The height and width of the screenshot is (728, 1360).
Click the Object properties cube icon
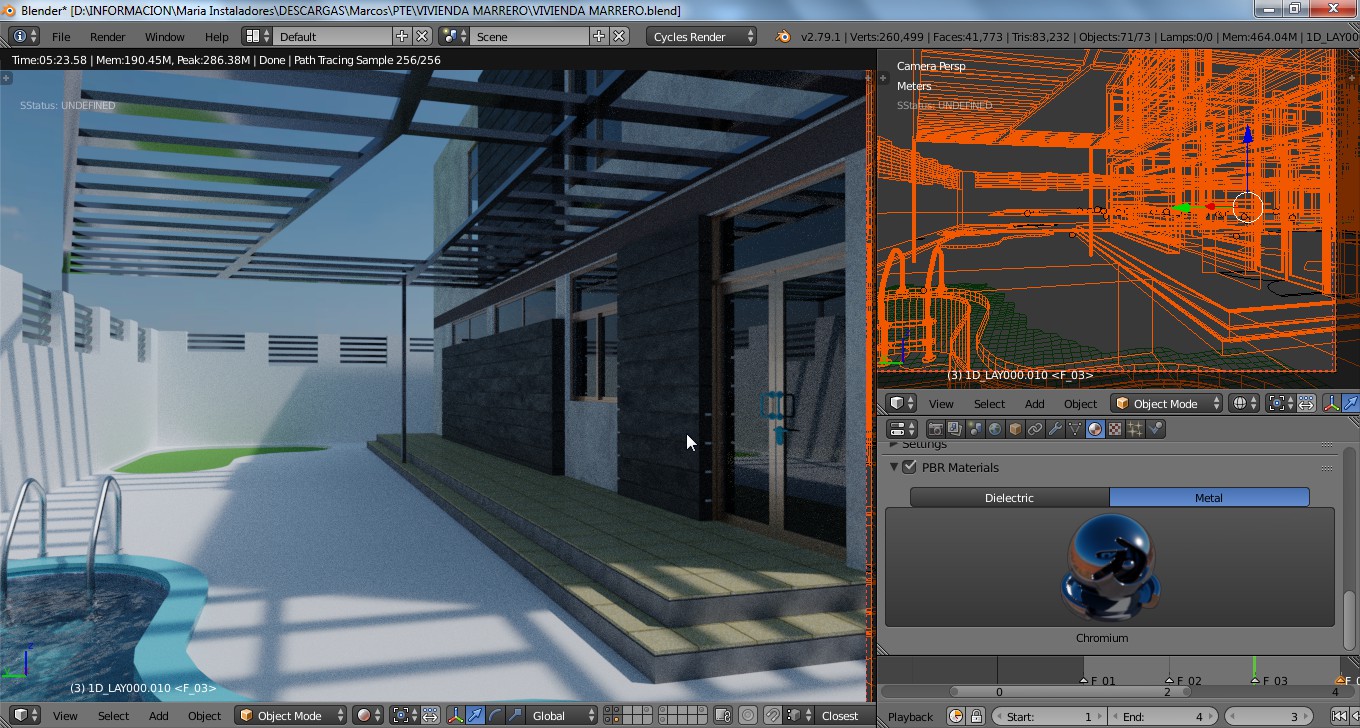[1015, 429]
